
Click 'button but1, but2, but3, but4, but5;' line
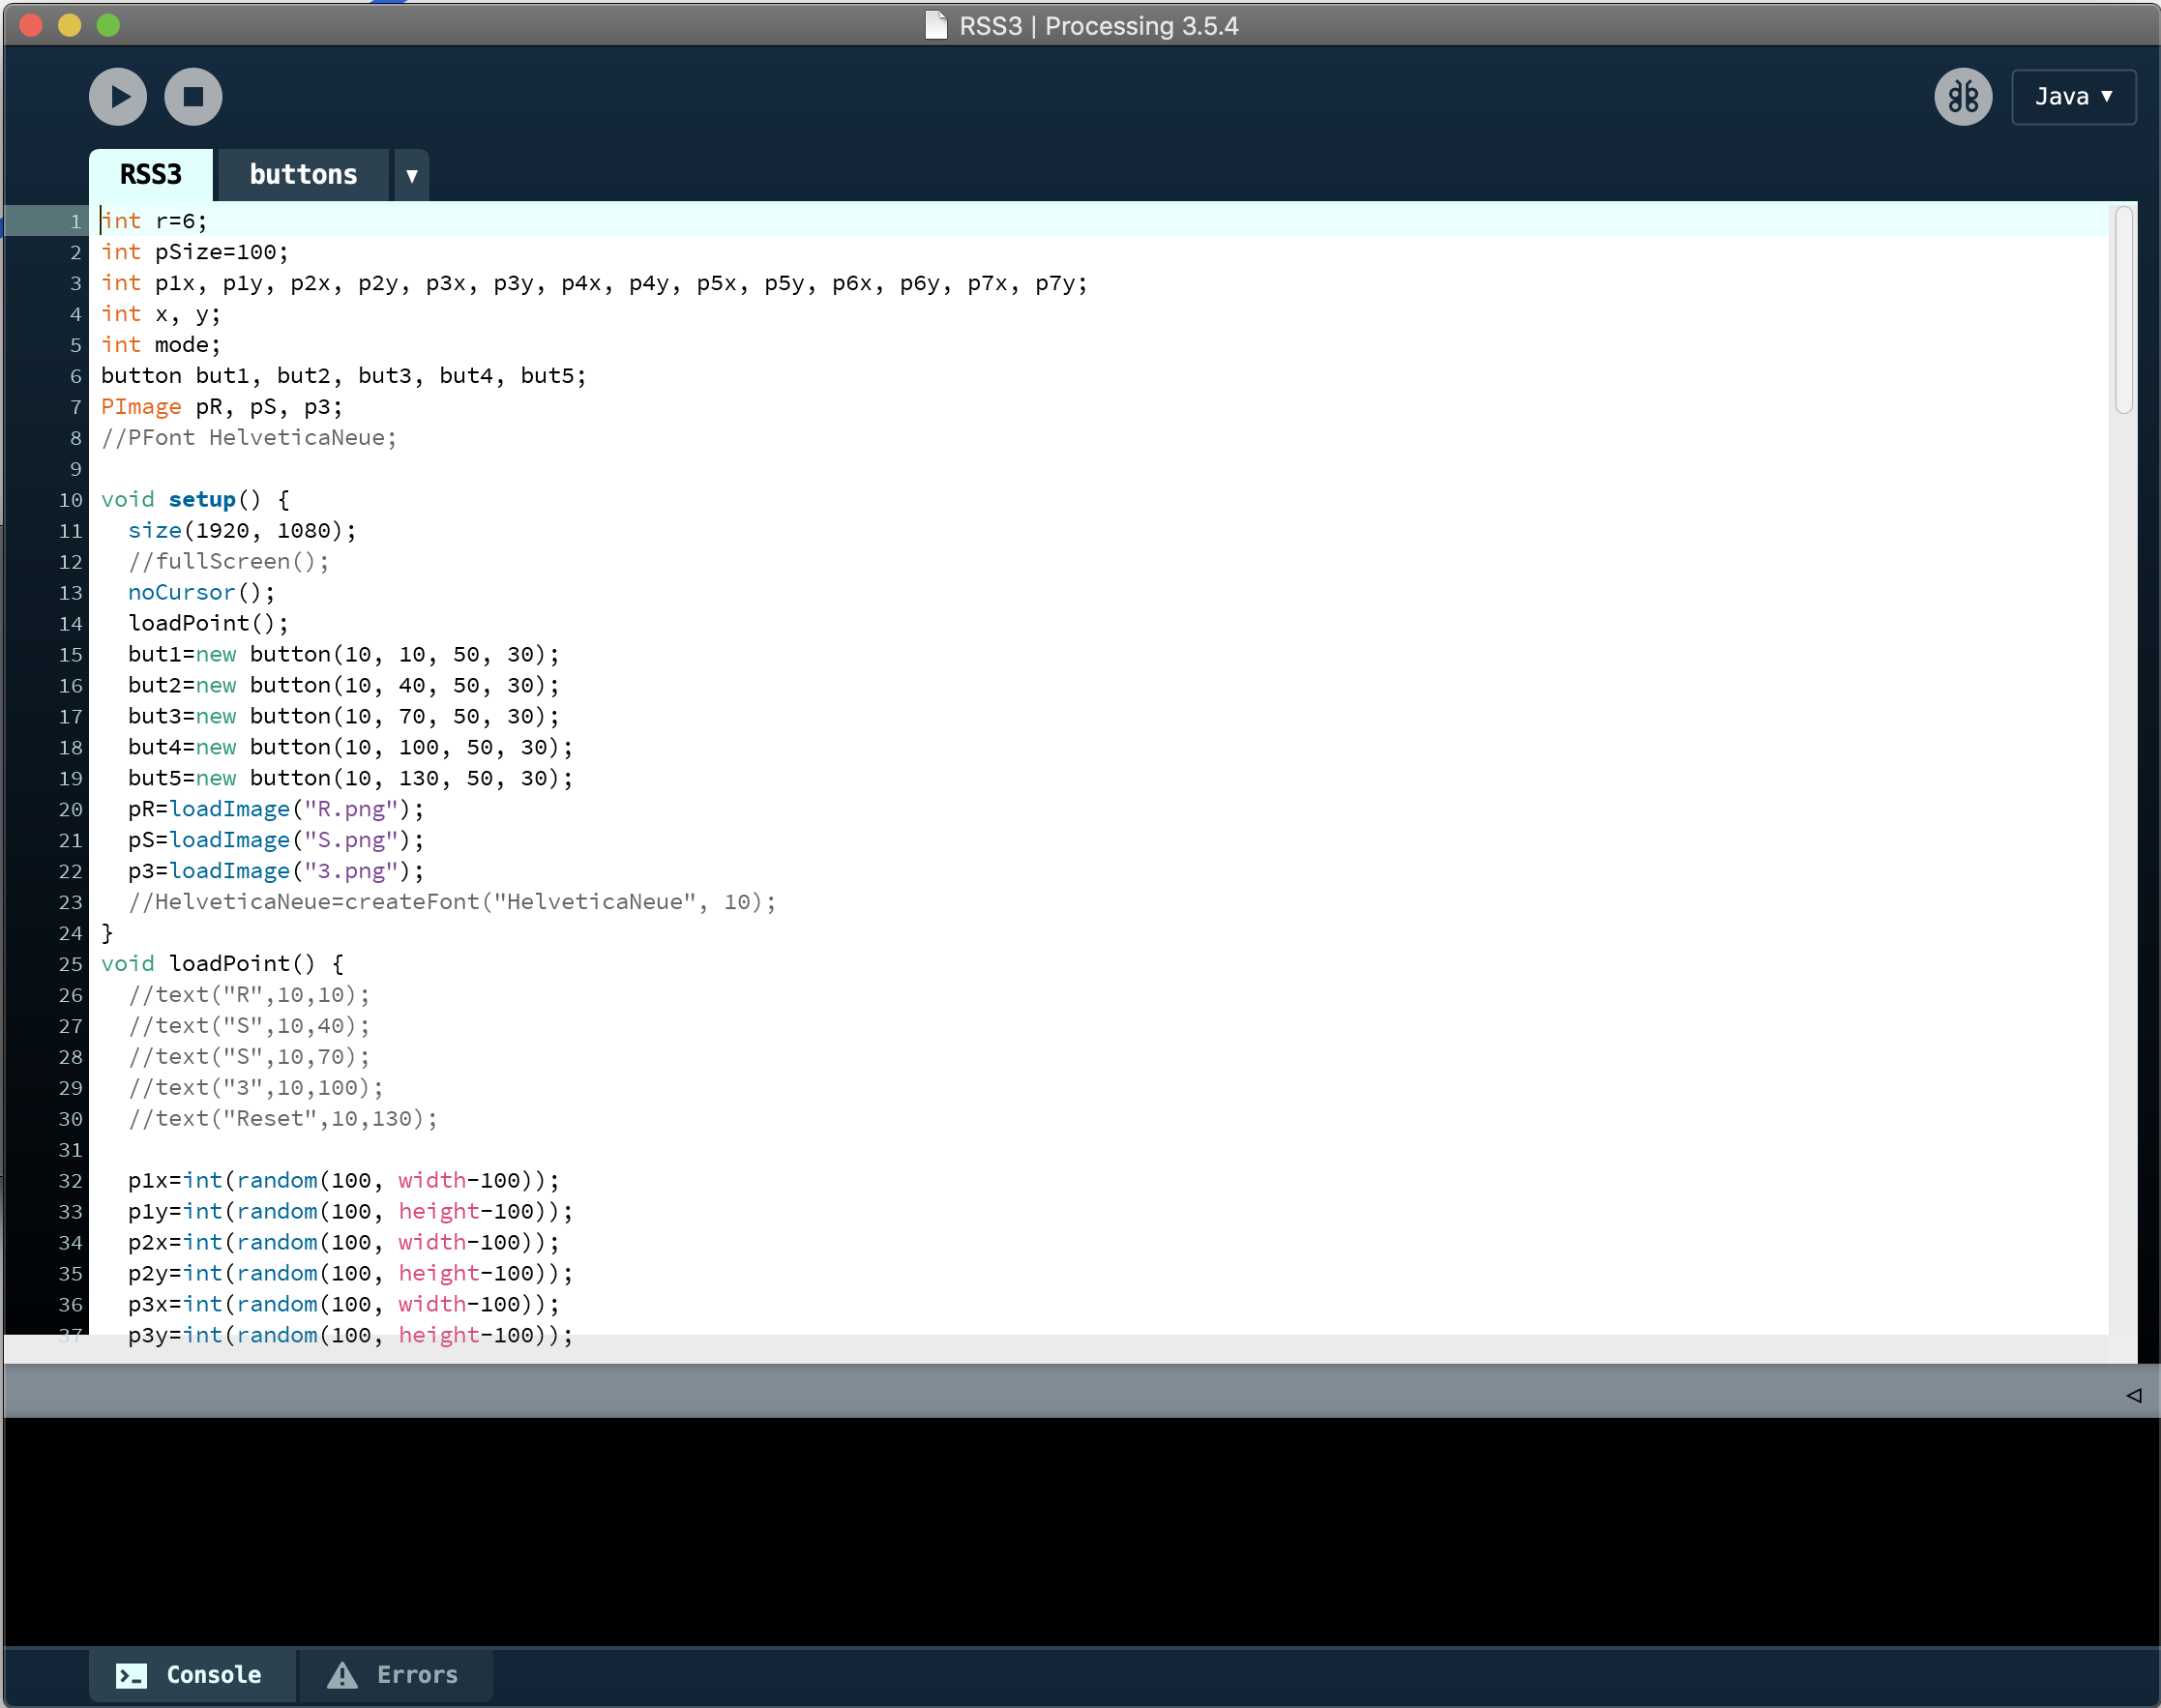coord(343,376)
